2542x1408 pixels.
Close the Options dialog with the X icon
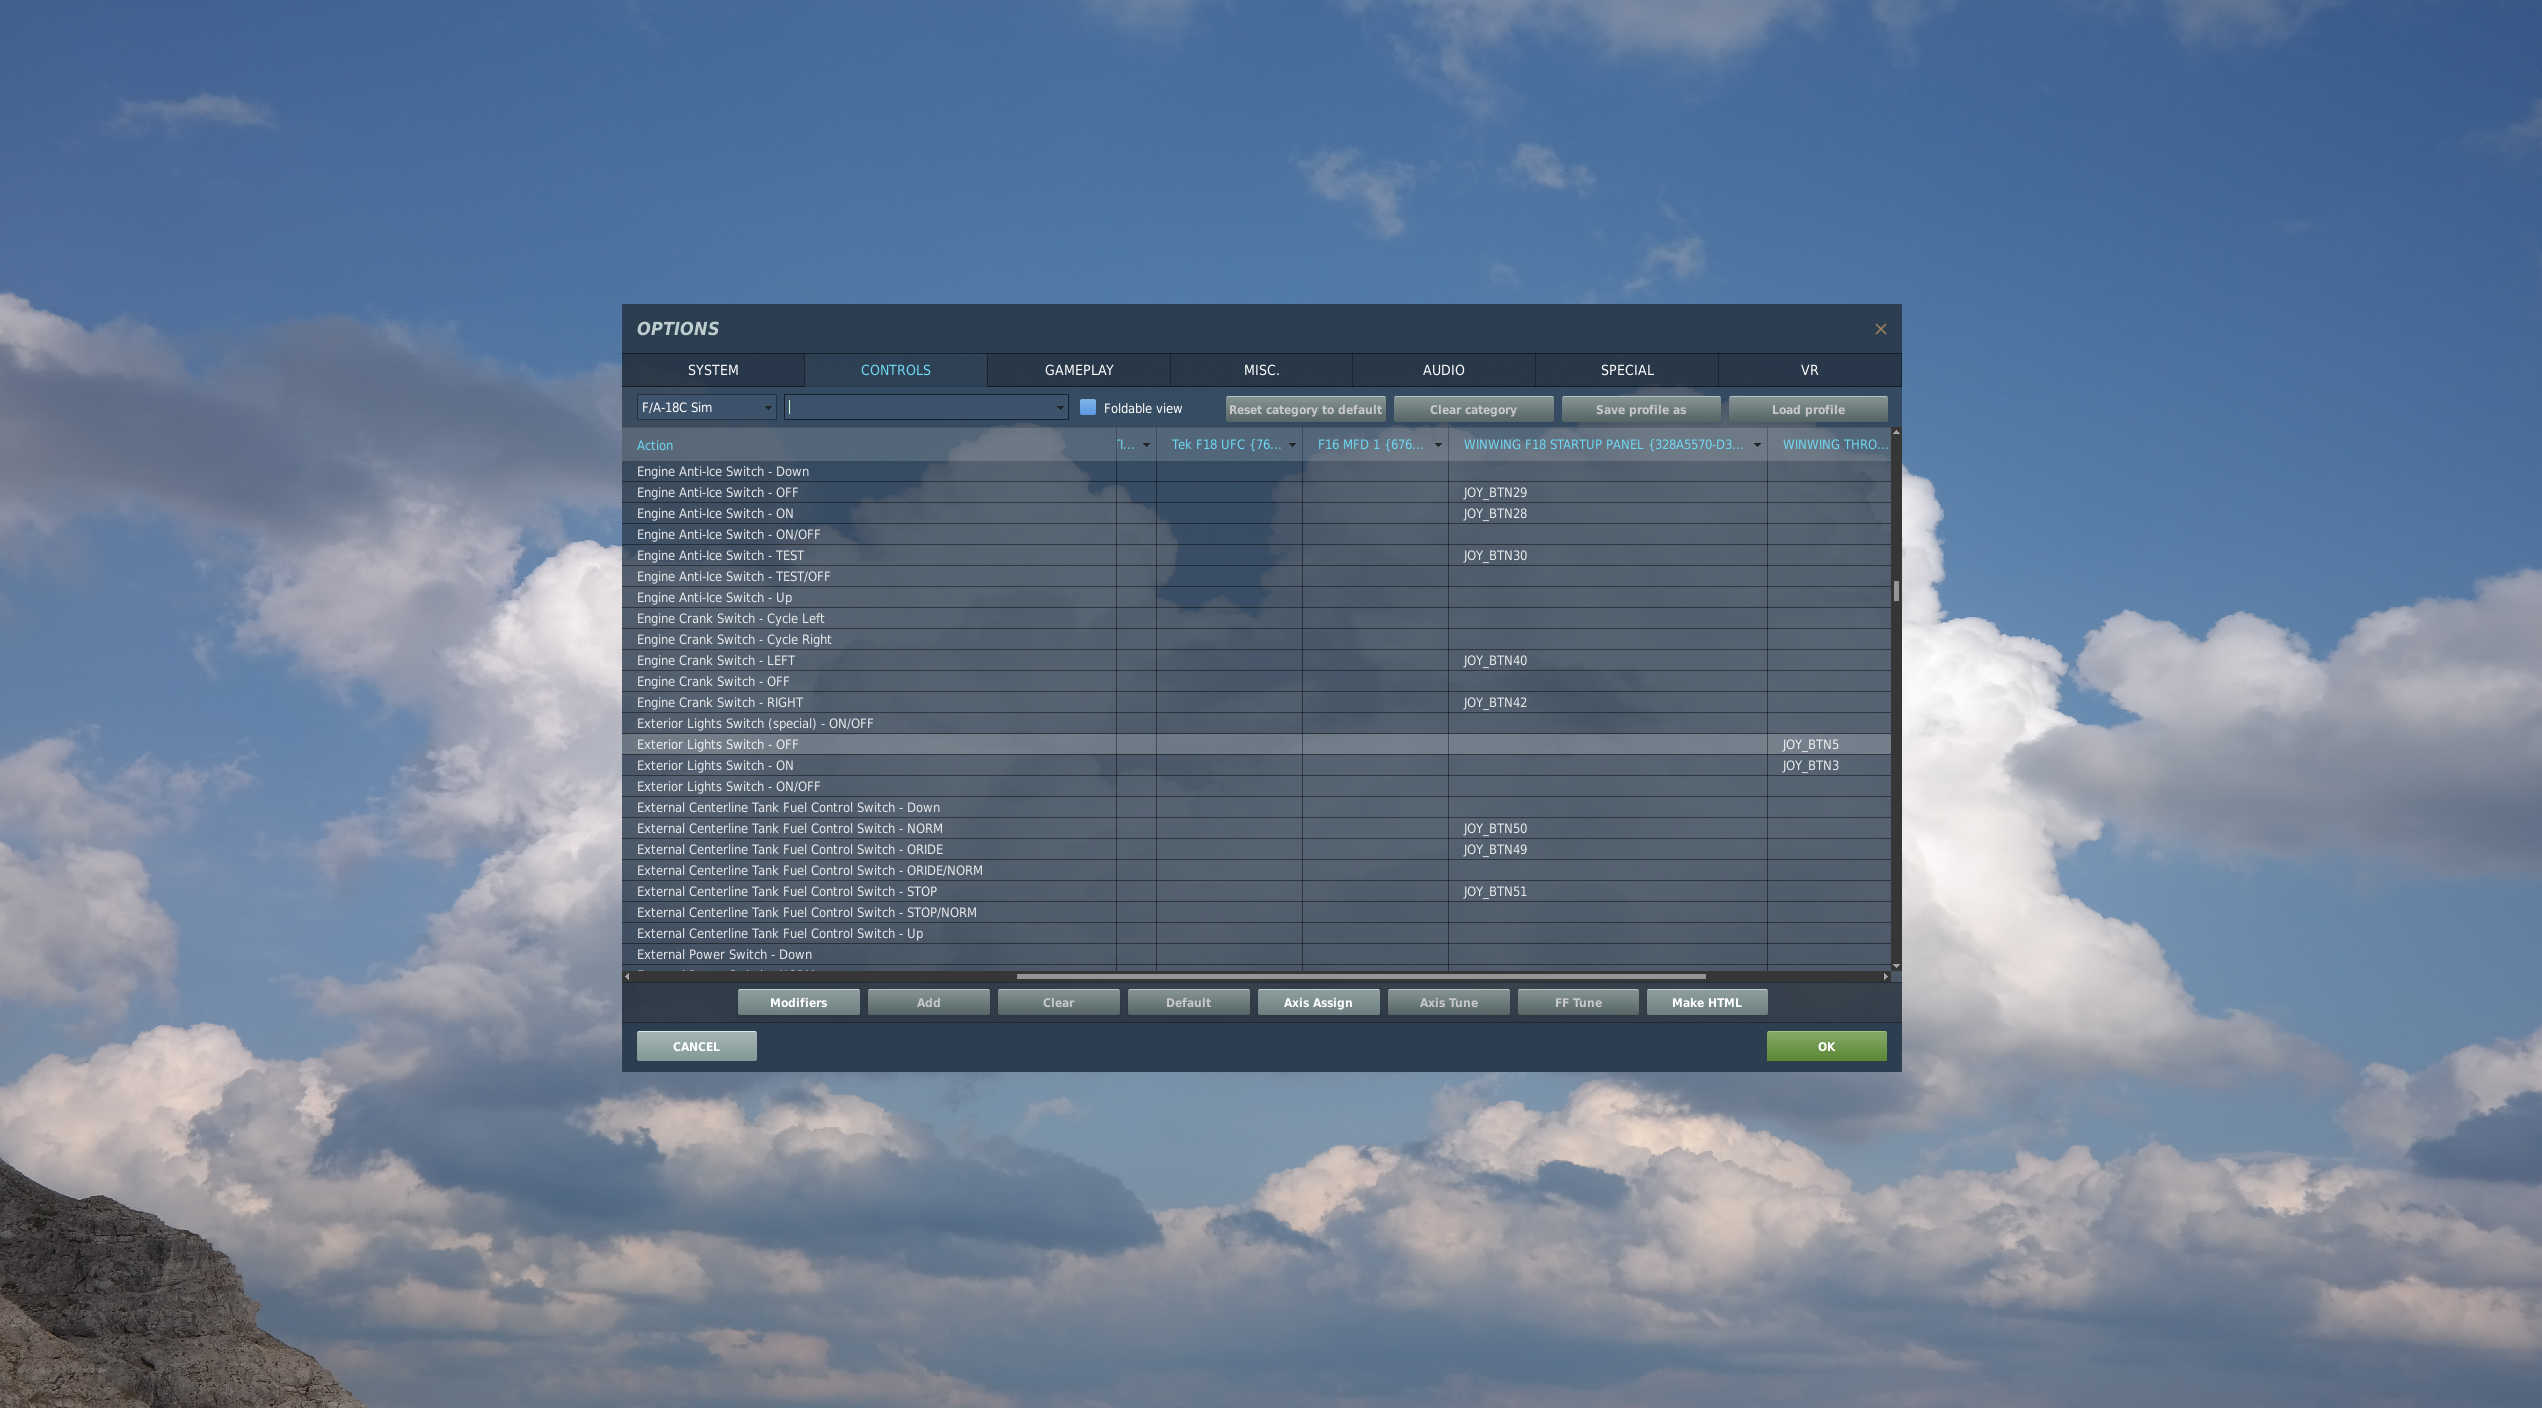coord(1880,329)
